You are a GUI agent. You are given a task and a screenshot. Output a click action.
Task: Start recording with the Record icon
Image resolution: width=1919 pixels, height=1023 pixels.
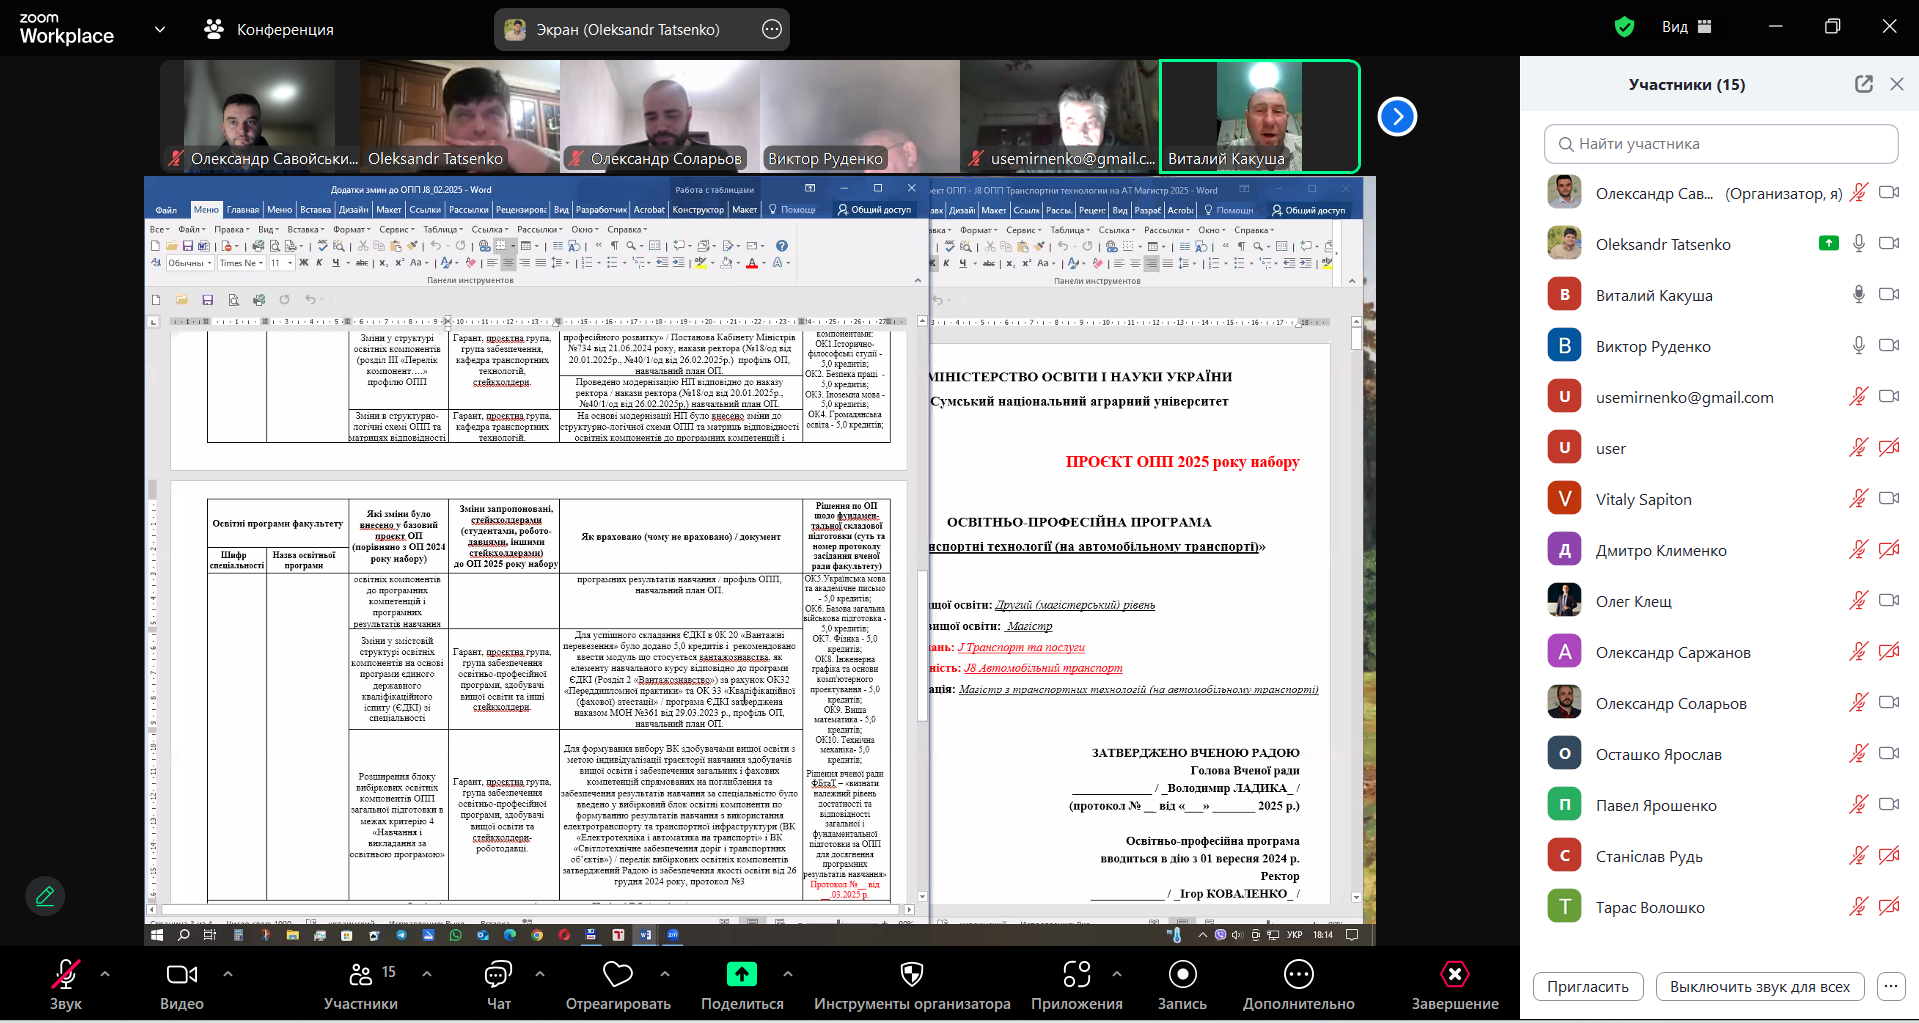pyautogui.click(x=1182, y=975)
